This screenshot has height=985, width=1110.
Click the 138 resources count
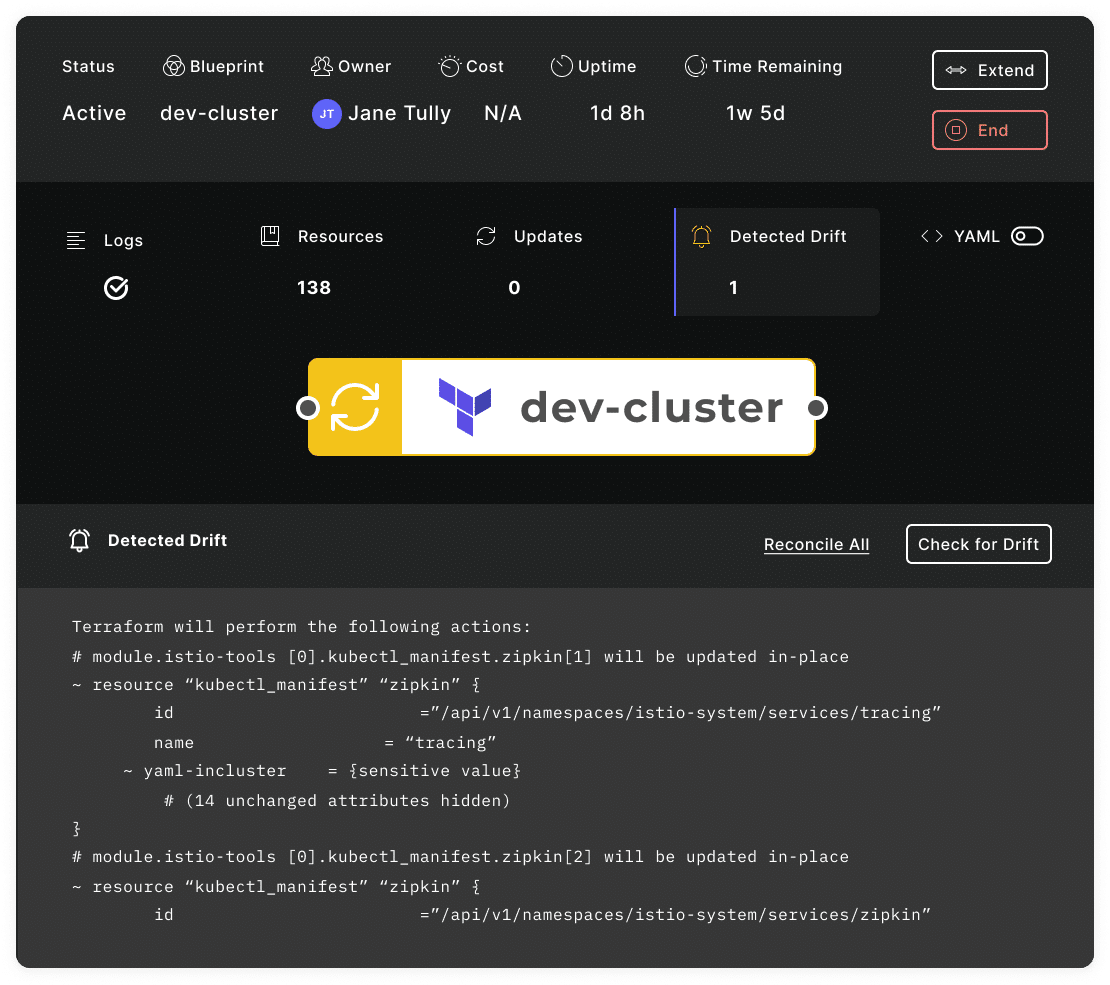(x=314, y=287)
